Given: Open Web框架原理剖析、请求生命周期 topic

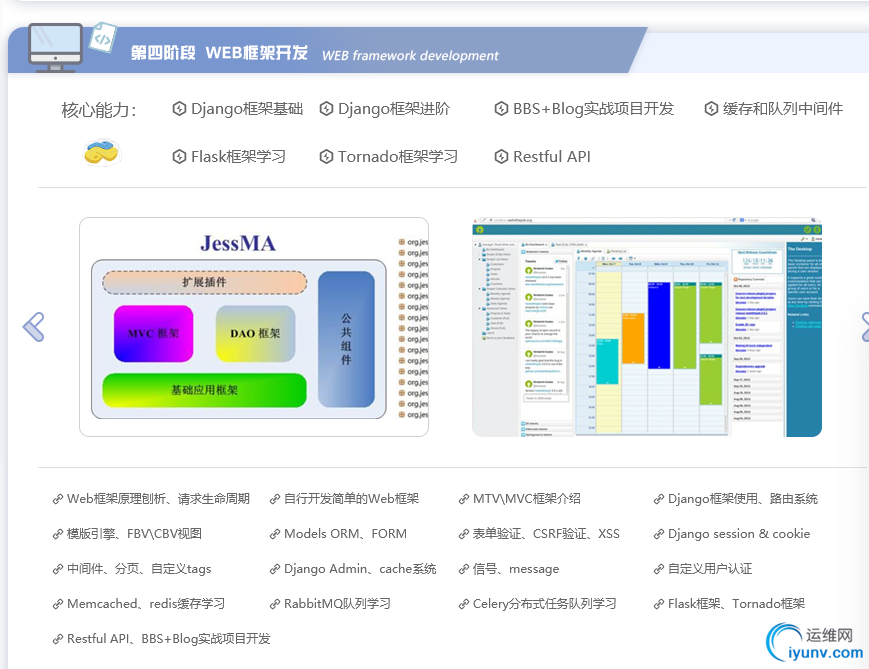Looking at the screenshot, I should (159, 499).
